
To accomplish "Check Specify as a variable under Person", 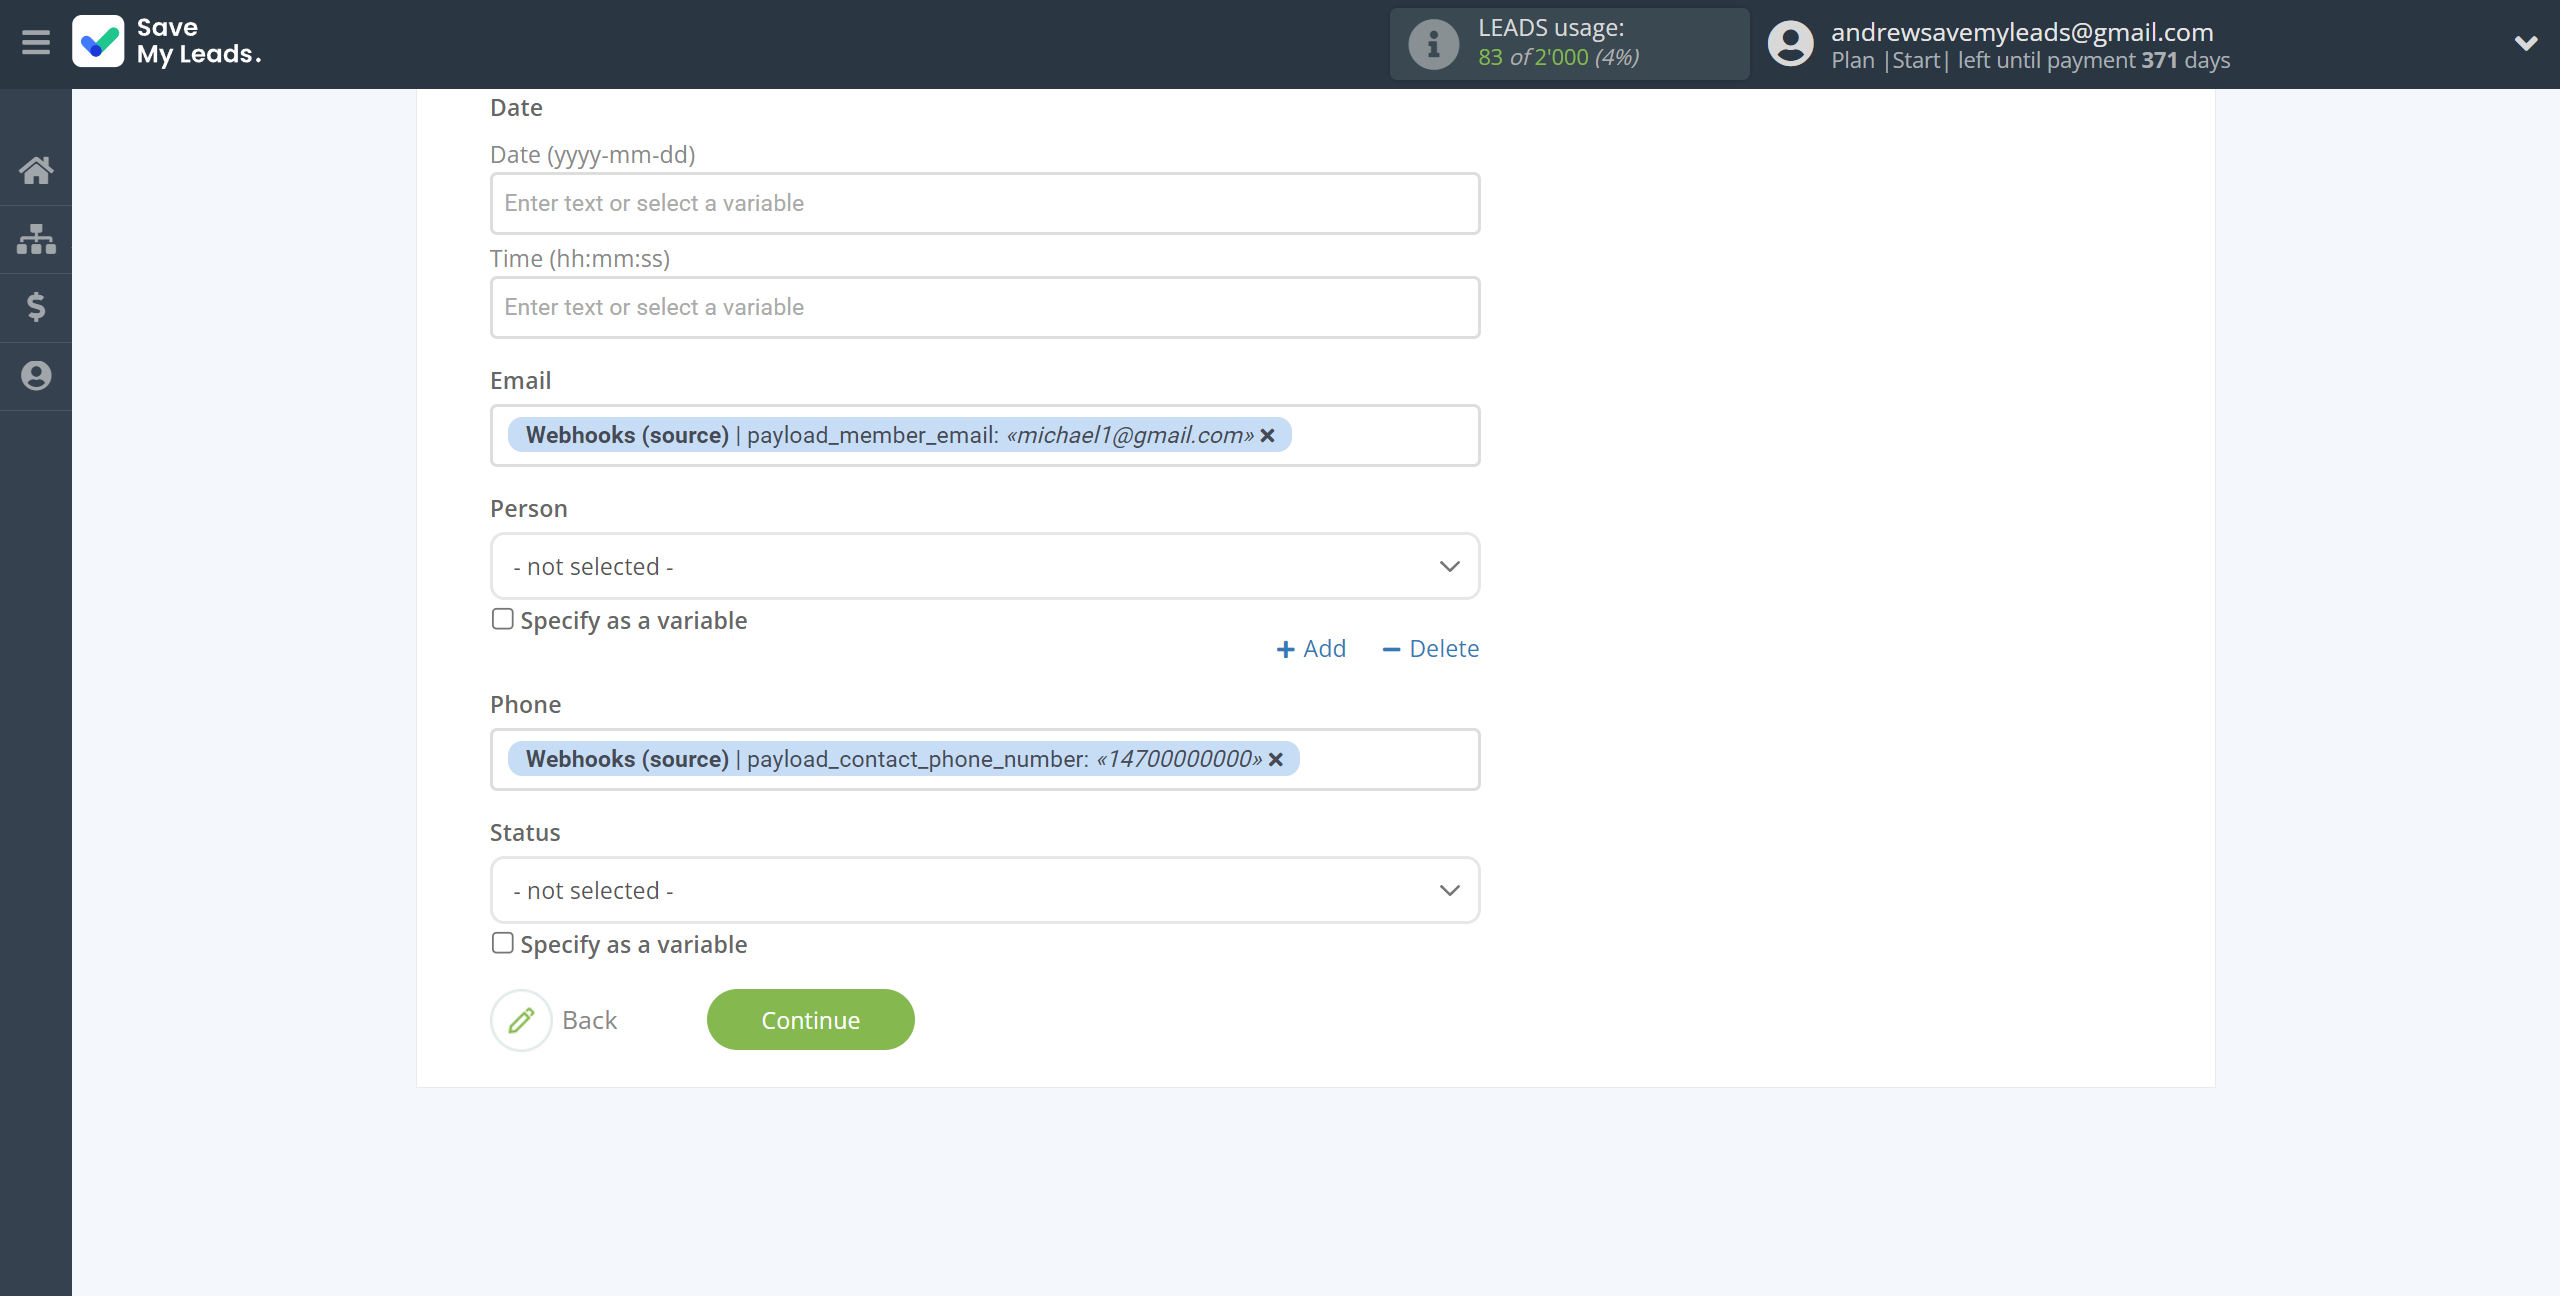I will click(503, 619).
